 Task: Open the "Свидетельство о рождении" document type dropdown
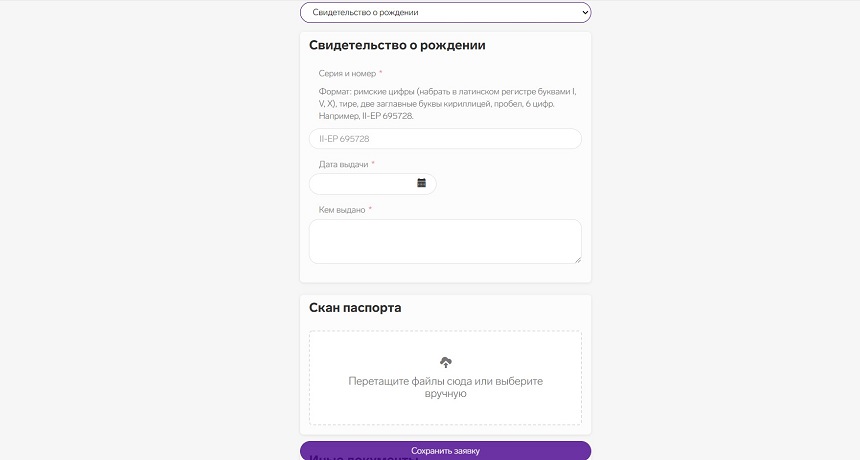point(445,13)
